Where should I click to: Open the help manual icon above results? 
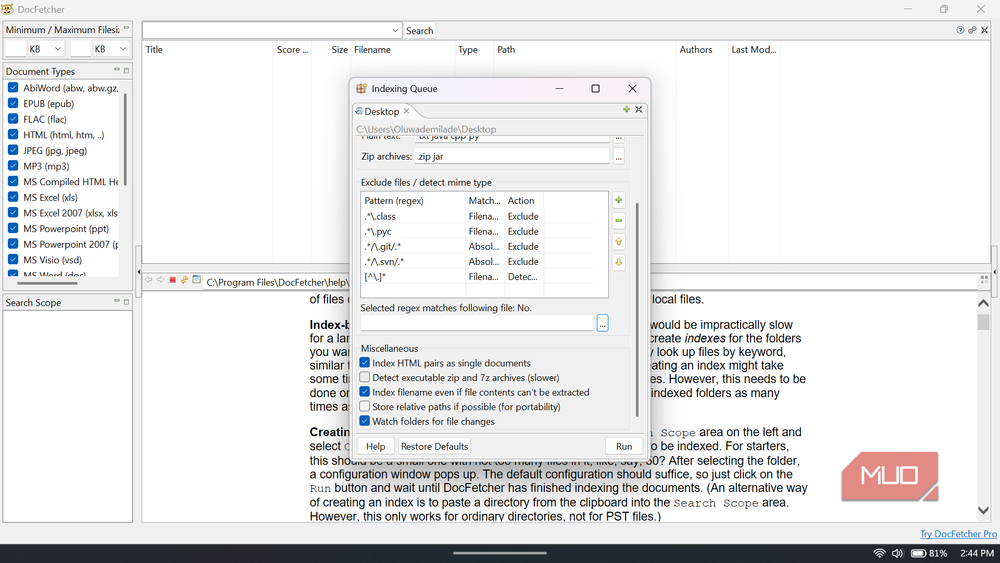960,30
